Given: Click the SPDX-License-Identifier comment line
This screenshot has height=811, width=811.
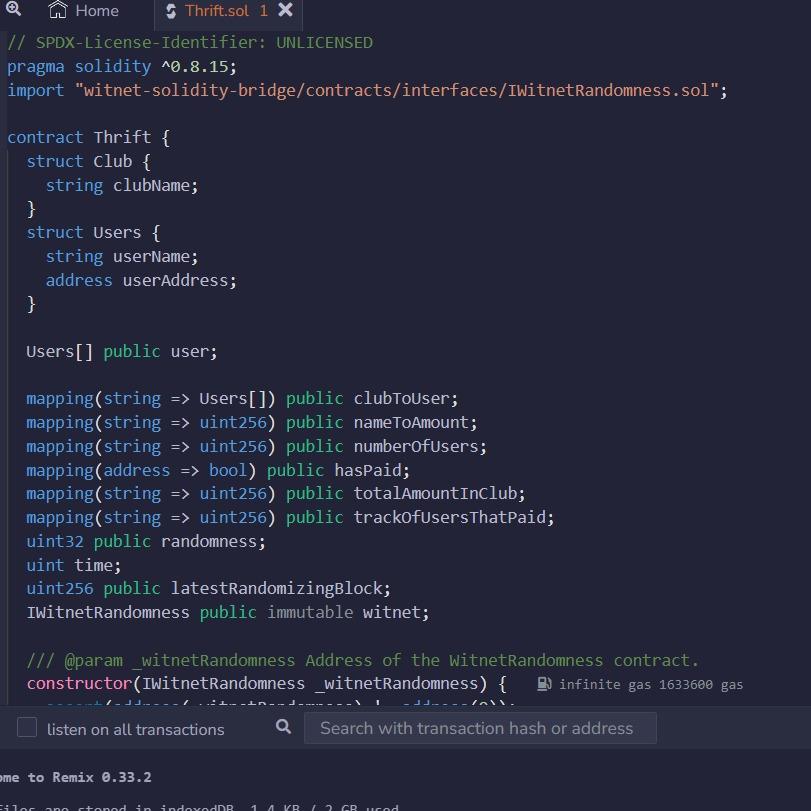Looking at the screenshot, I should [x=190, y=42].
